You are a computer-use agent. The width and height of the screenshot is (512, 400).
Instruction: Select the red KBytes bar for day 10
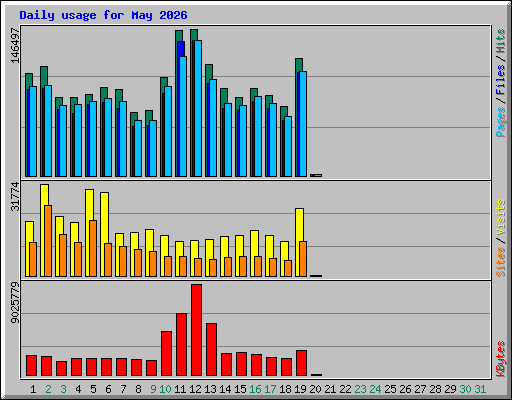click(x=167, y=354)
